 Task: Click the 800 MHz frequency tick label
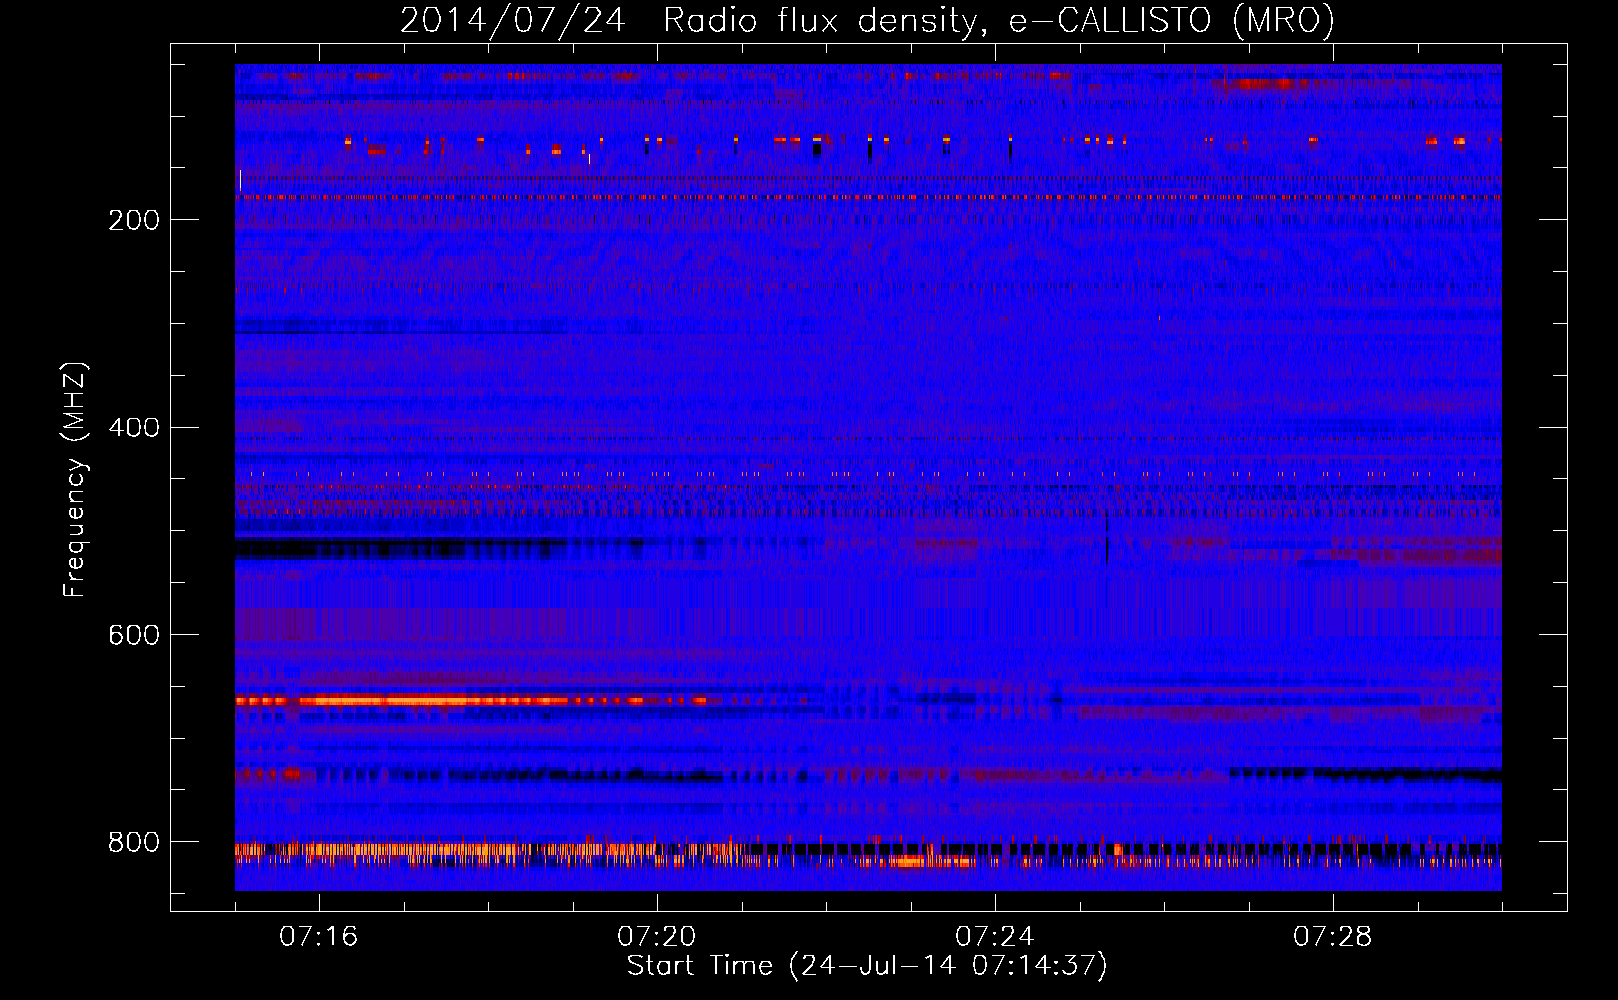tap(134, 842)
